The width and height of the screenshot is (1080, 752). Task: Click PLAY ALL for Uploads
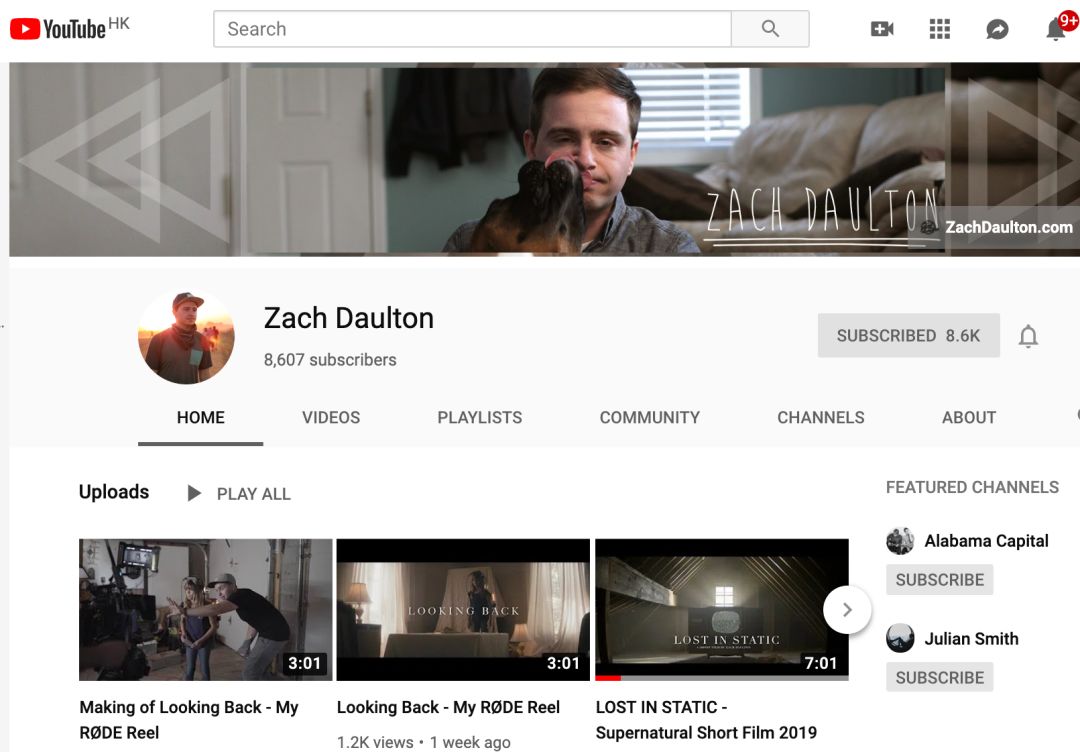tap(239, 494)
